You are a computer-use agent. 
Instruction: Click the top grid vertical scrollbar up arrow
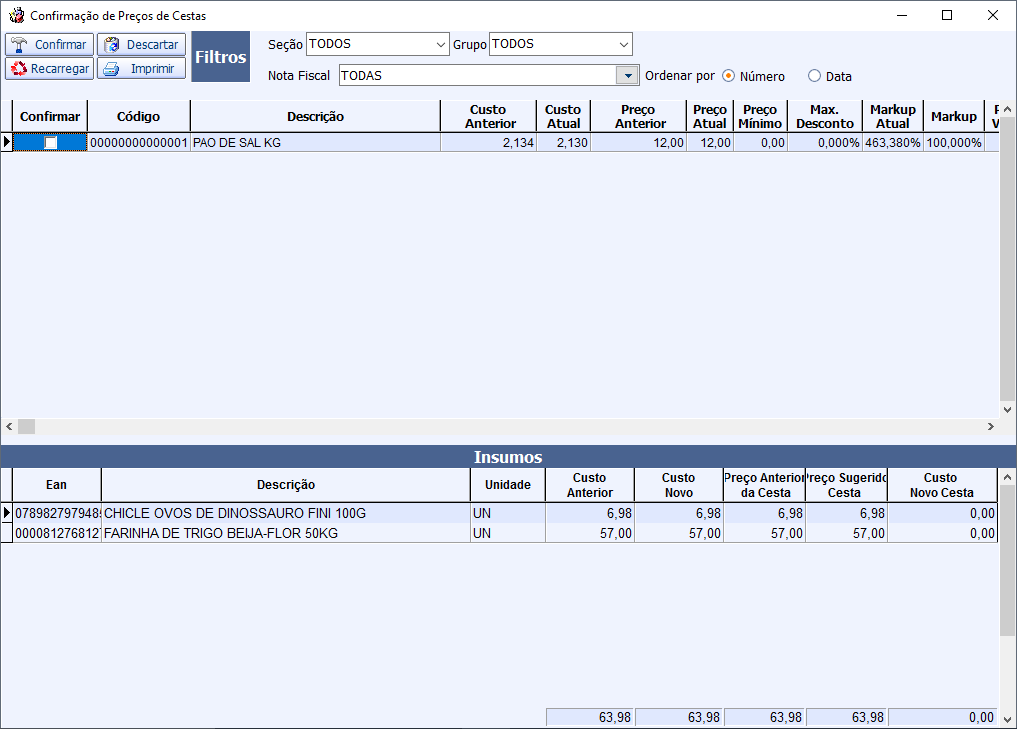coord(1007,110)
